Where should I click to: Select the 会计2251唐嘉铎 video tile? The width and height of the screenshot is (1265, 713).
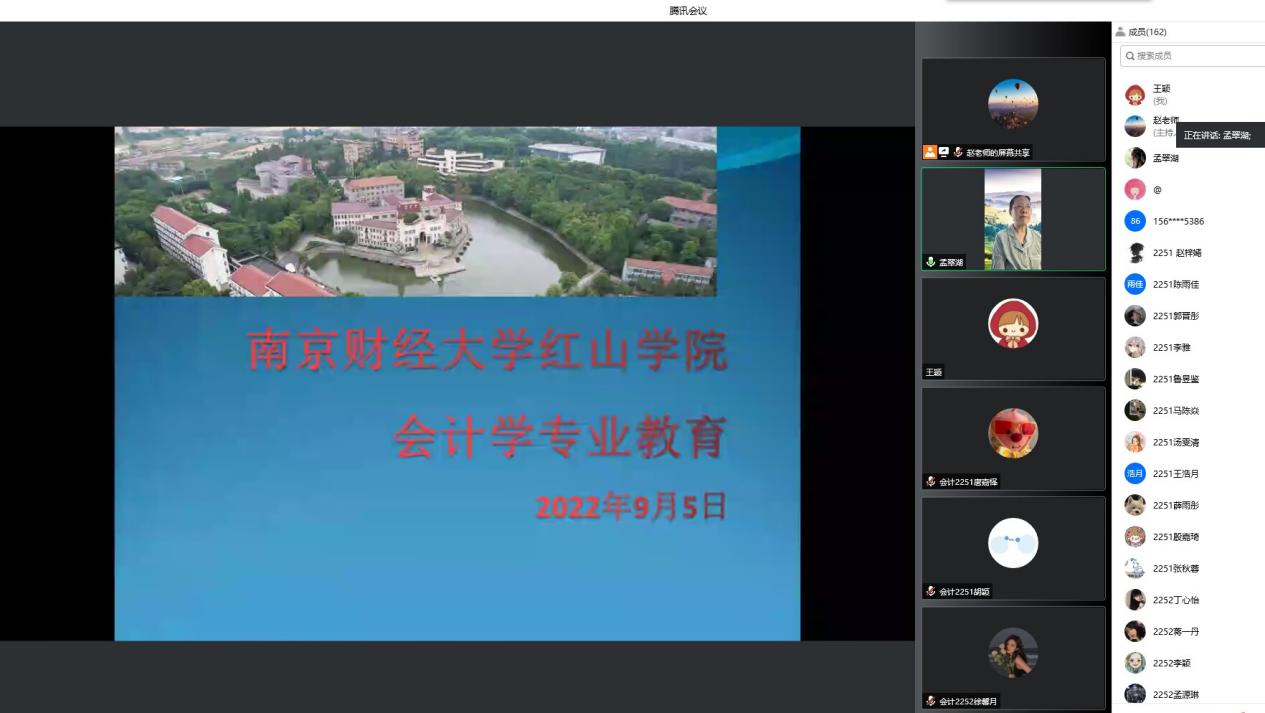point(1012,435)
